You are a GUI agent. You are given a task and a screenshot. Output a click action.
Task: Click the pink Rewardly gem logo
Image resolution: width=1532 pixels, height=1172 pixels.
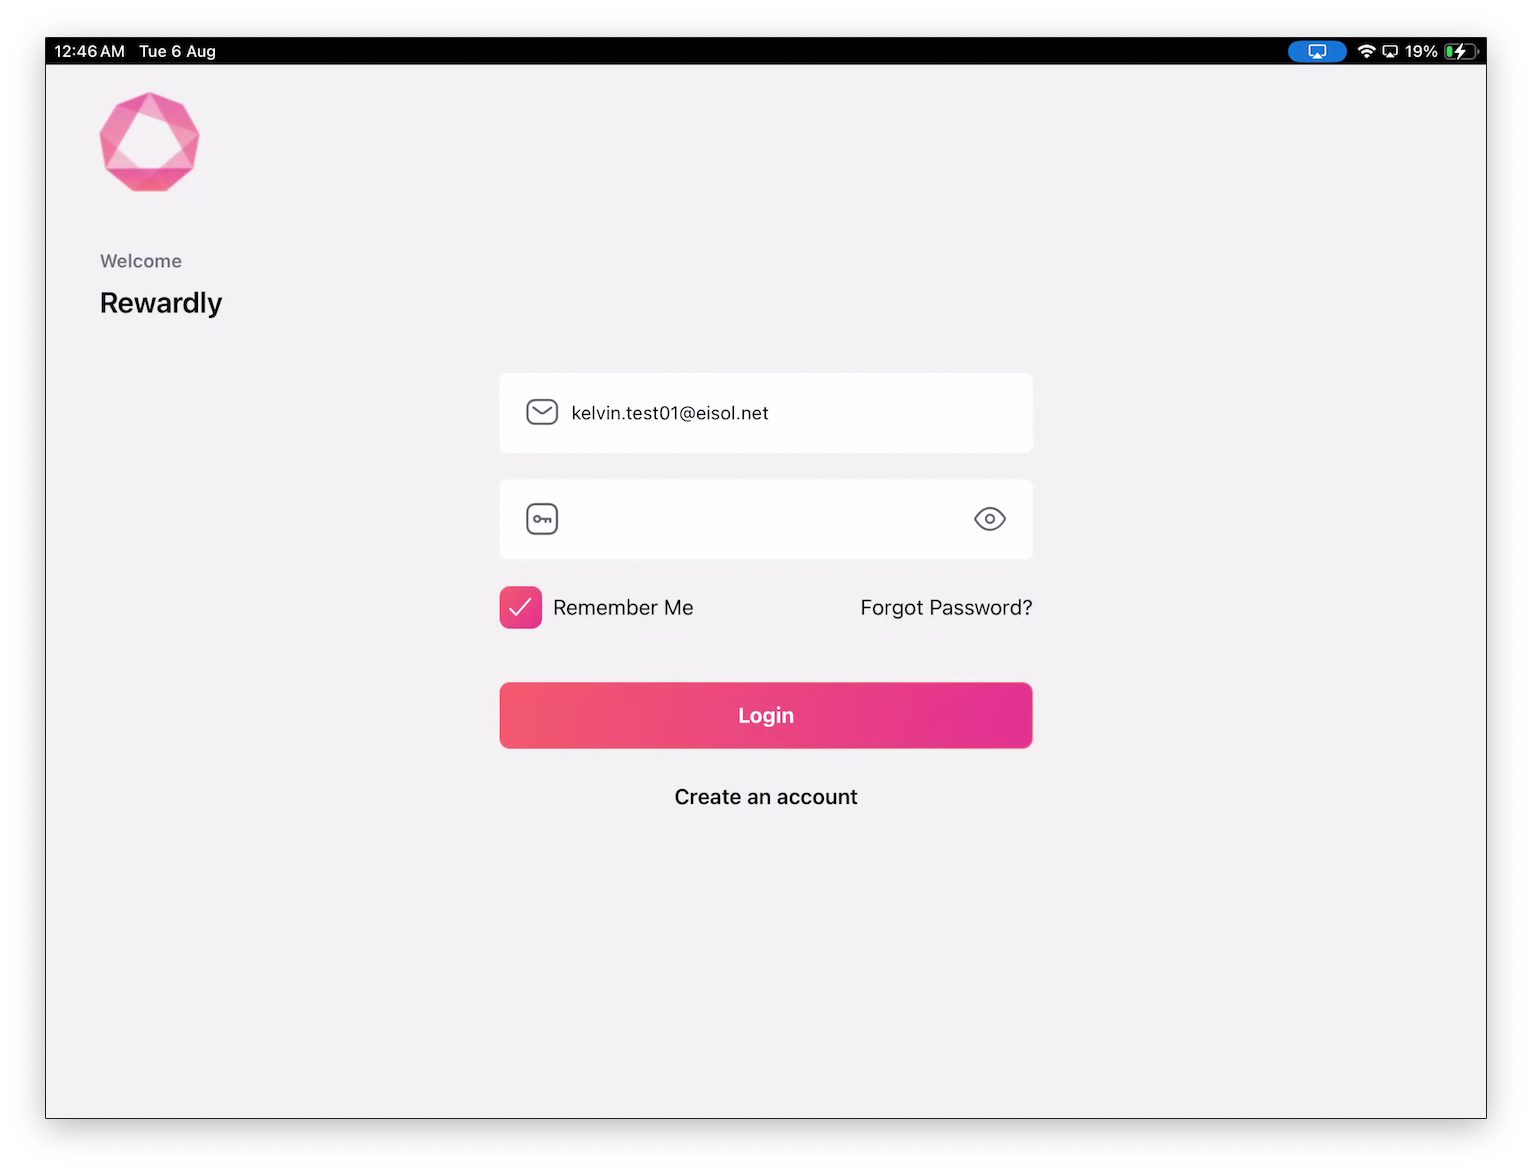(149, 142)
